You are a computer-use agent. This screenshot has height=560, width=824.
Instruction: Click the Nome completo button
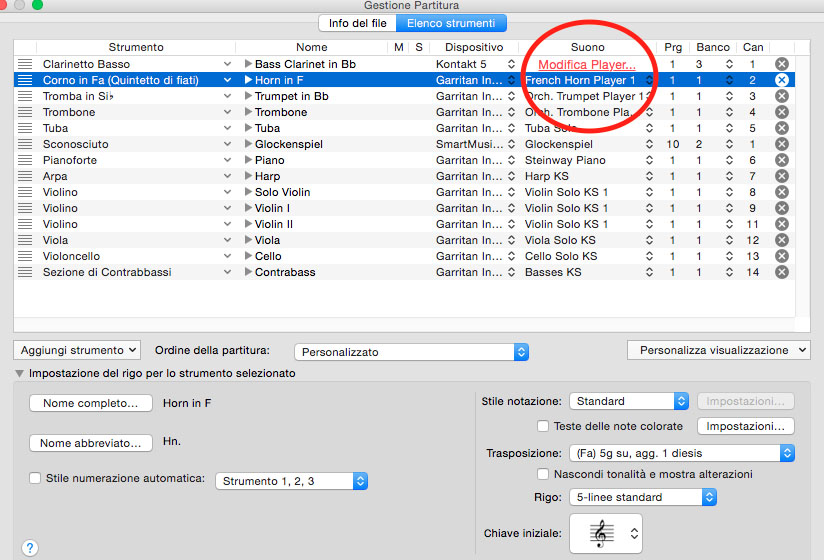pos(91,404)
